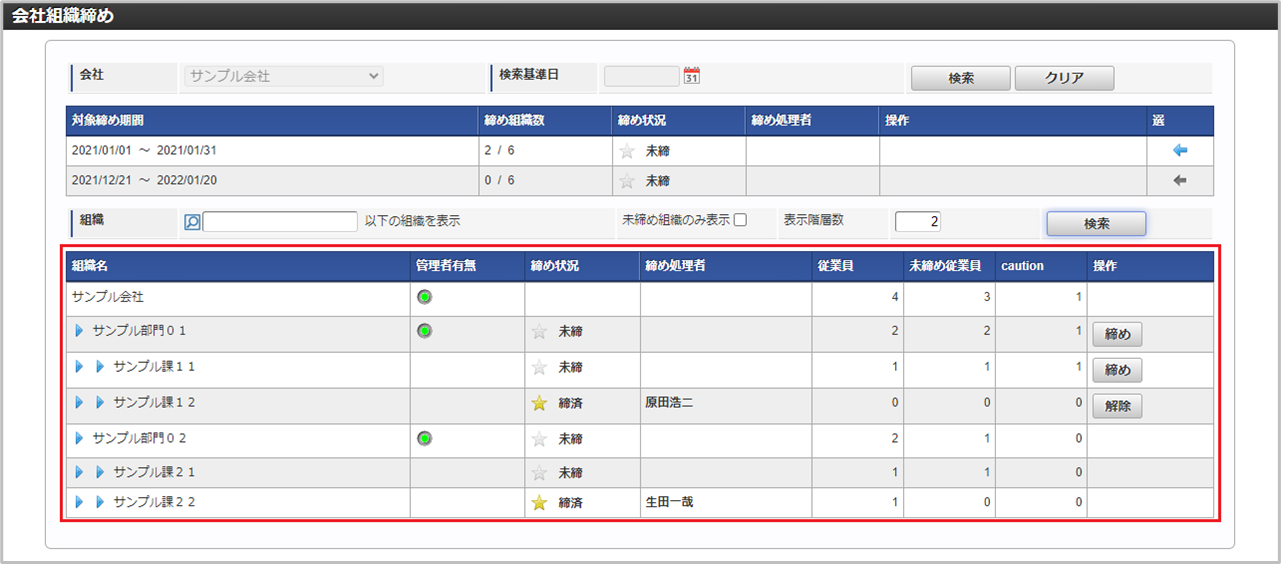Click the gray star for サンプル部門０１

pos(539,331)
